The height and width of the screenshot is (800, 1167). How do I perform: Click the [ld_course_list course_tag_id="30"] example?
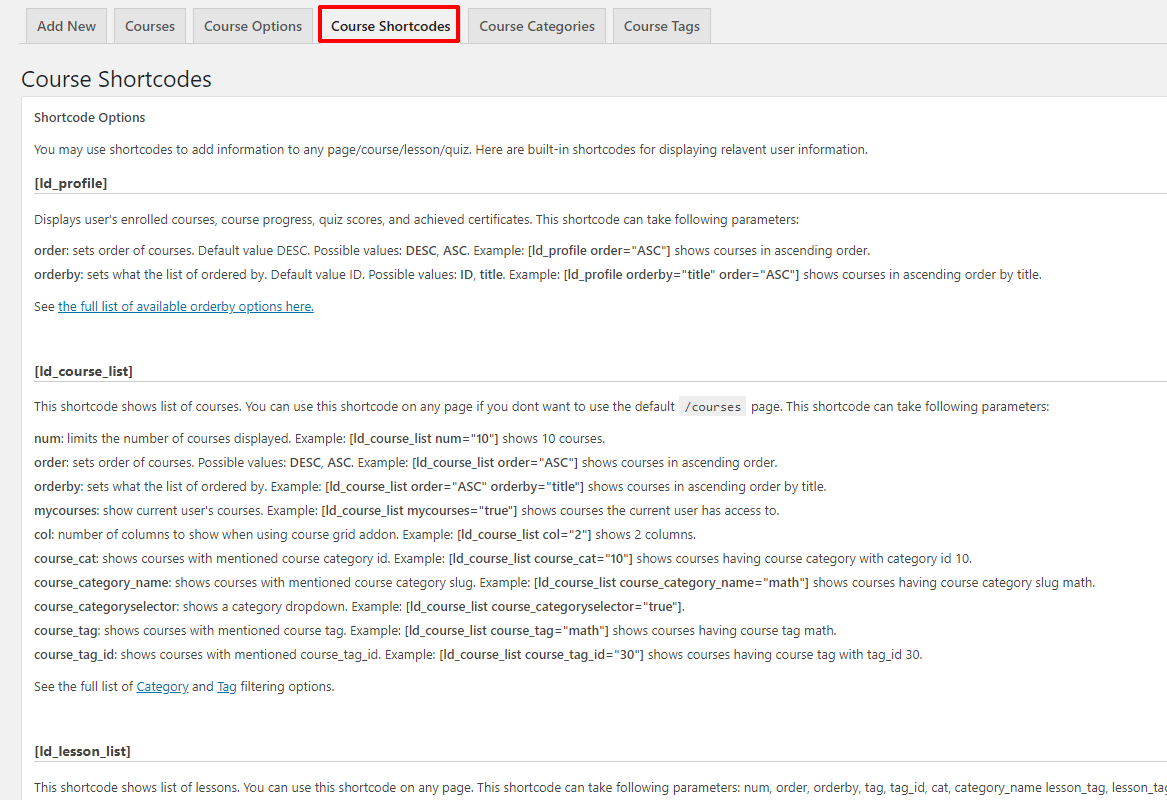pyautogui.click(x=541, y=654)
